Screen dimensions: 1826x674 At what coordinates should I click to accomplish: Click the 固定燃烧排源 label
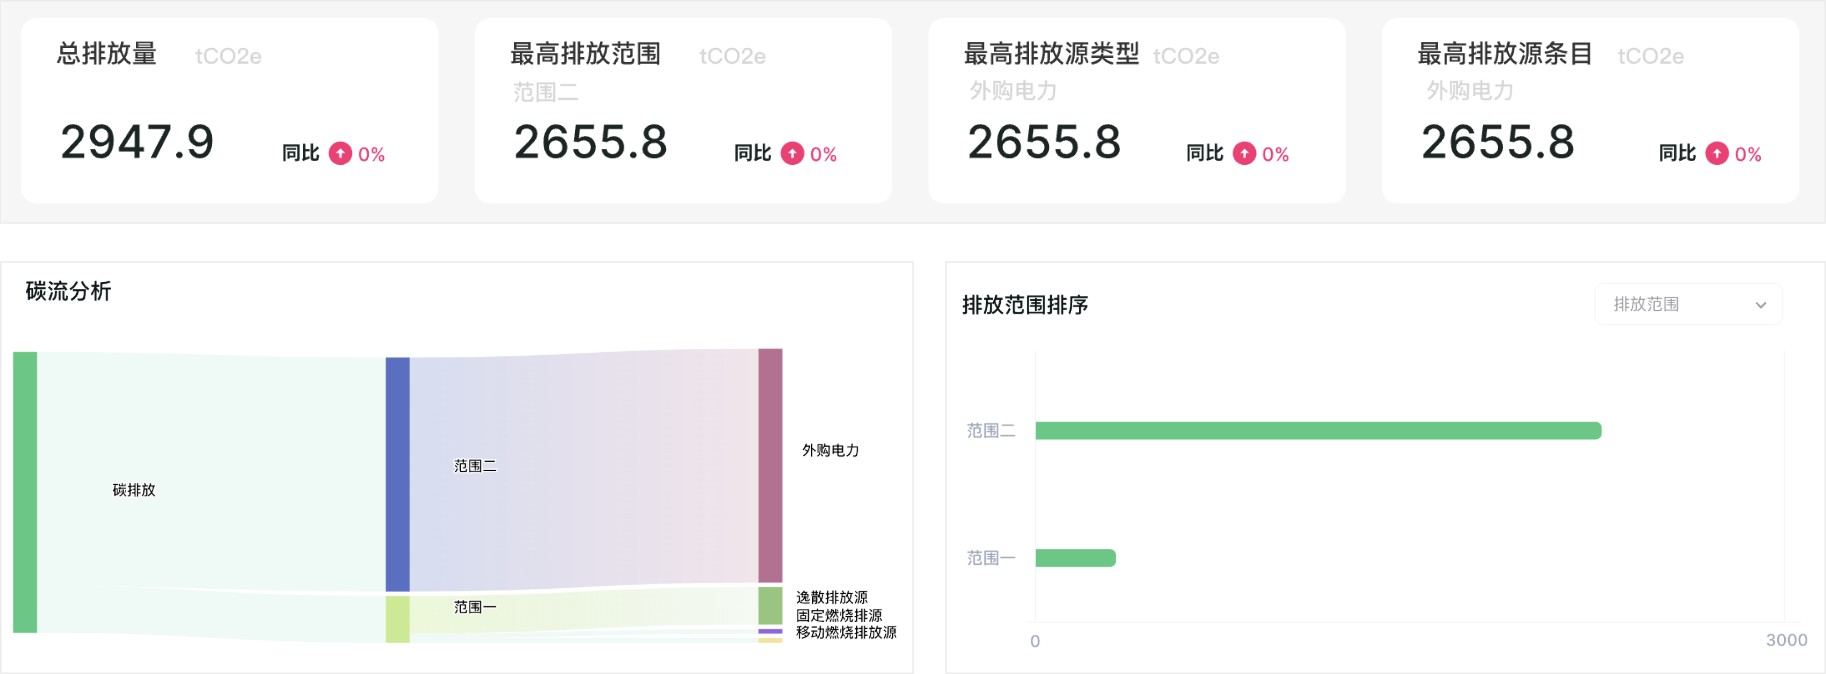click(839, 615)
